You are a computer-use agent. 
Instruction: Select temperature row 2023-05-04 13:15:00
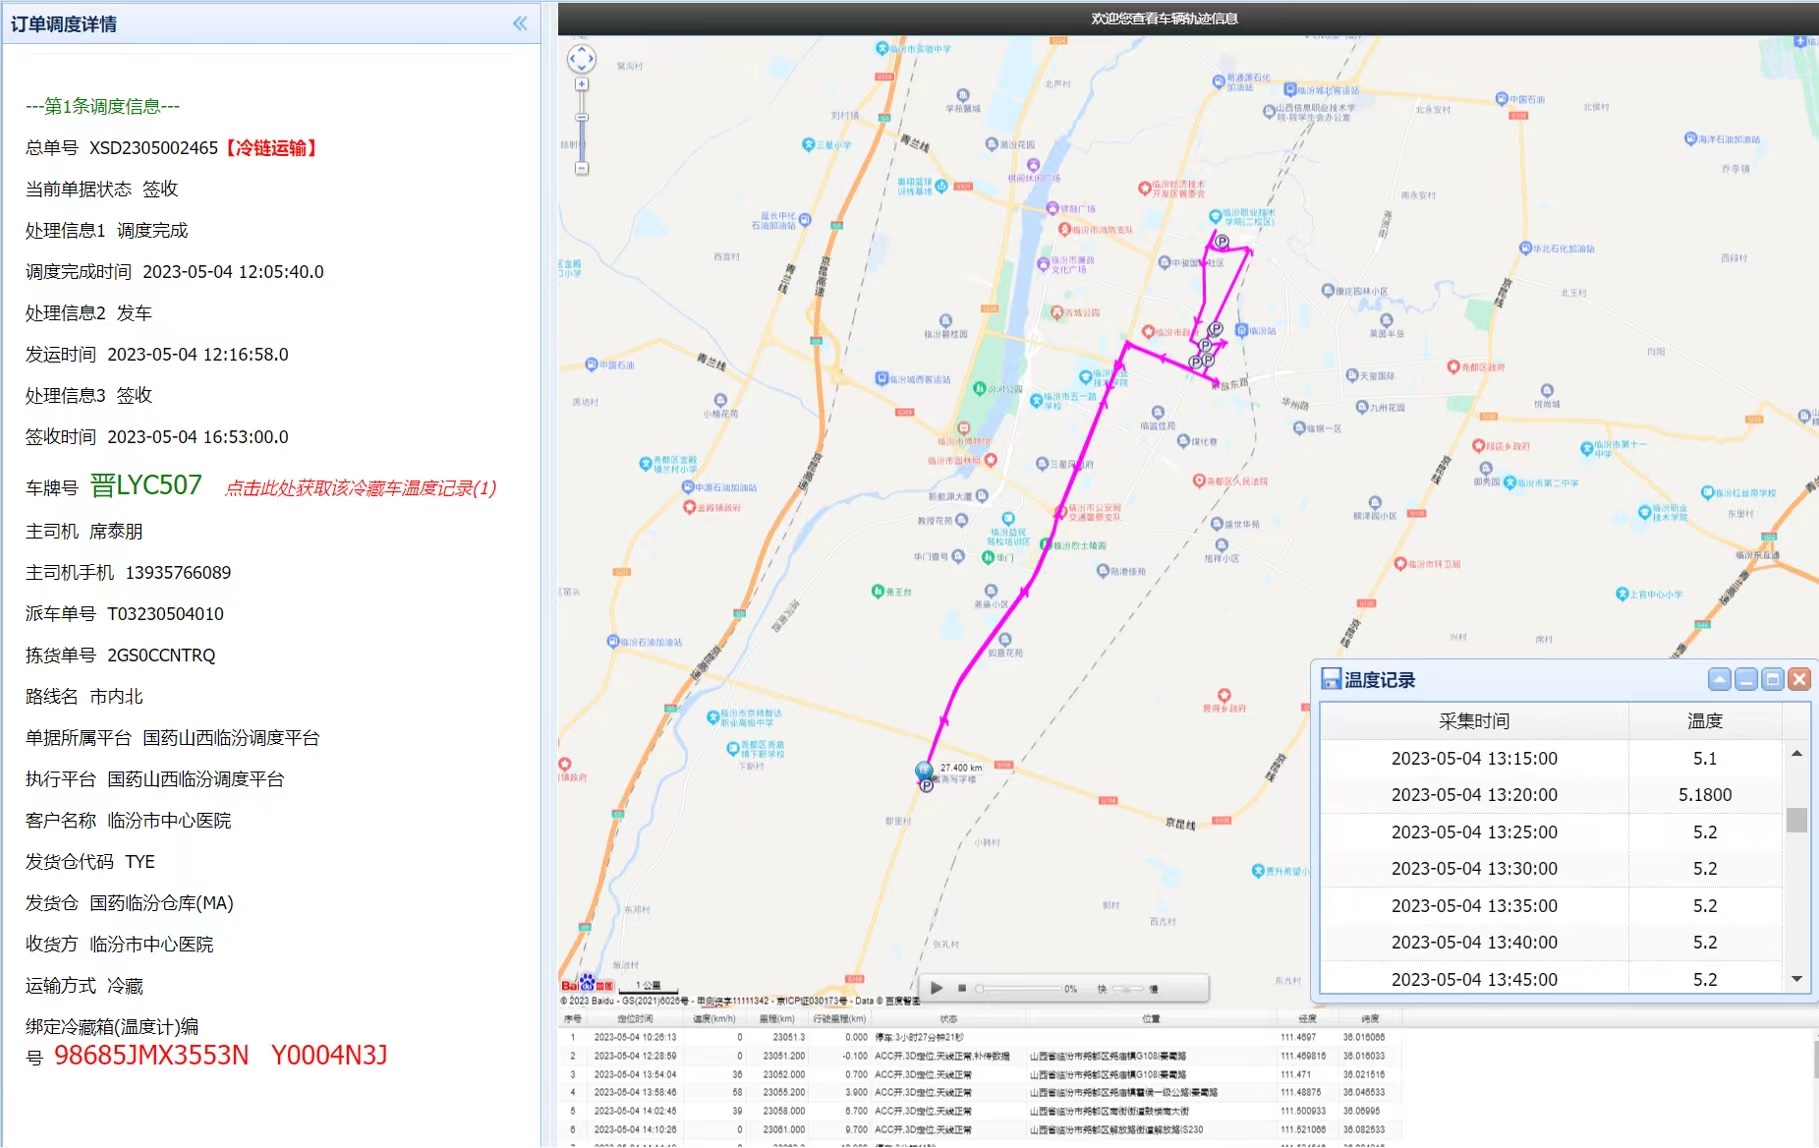tap(1551, 758)
